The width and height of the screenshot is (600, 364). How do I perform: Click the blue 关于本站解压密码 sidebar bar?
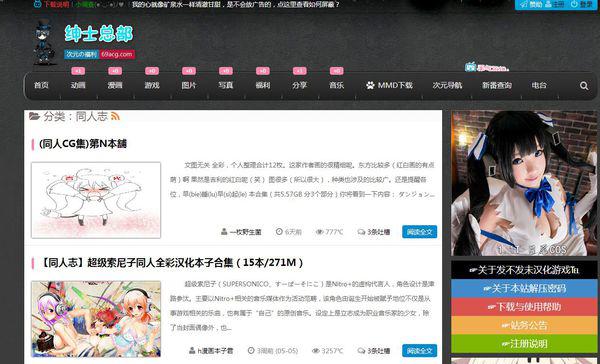524,289
